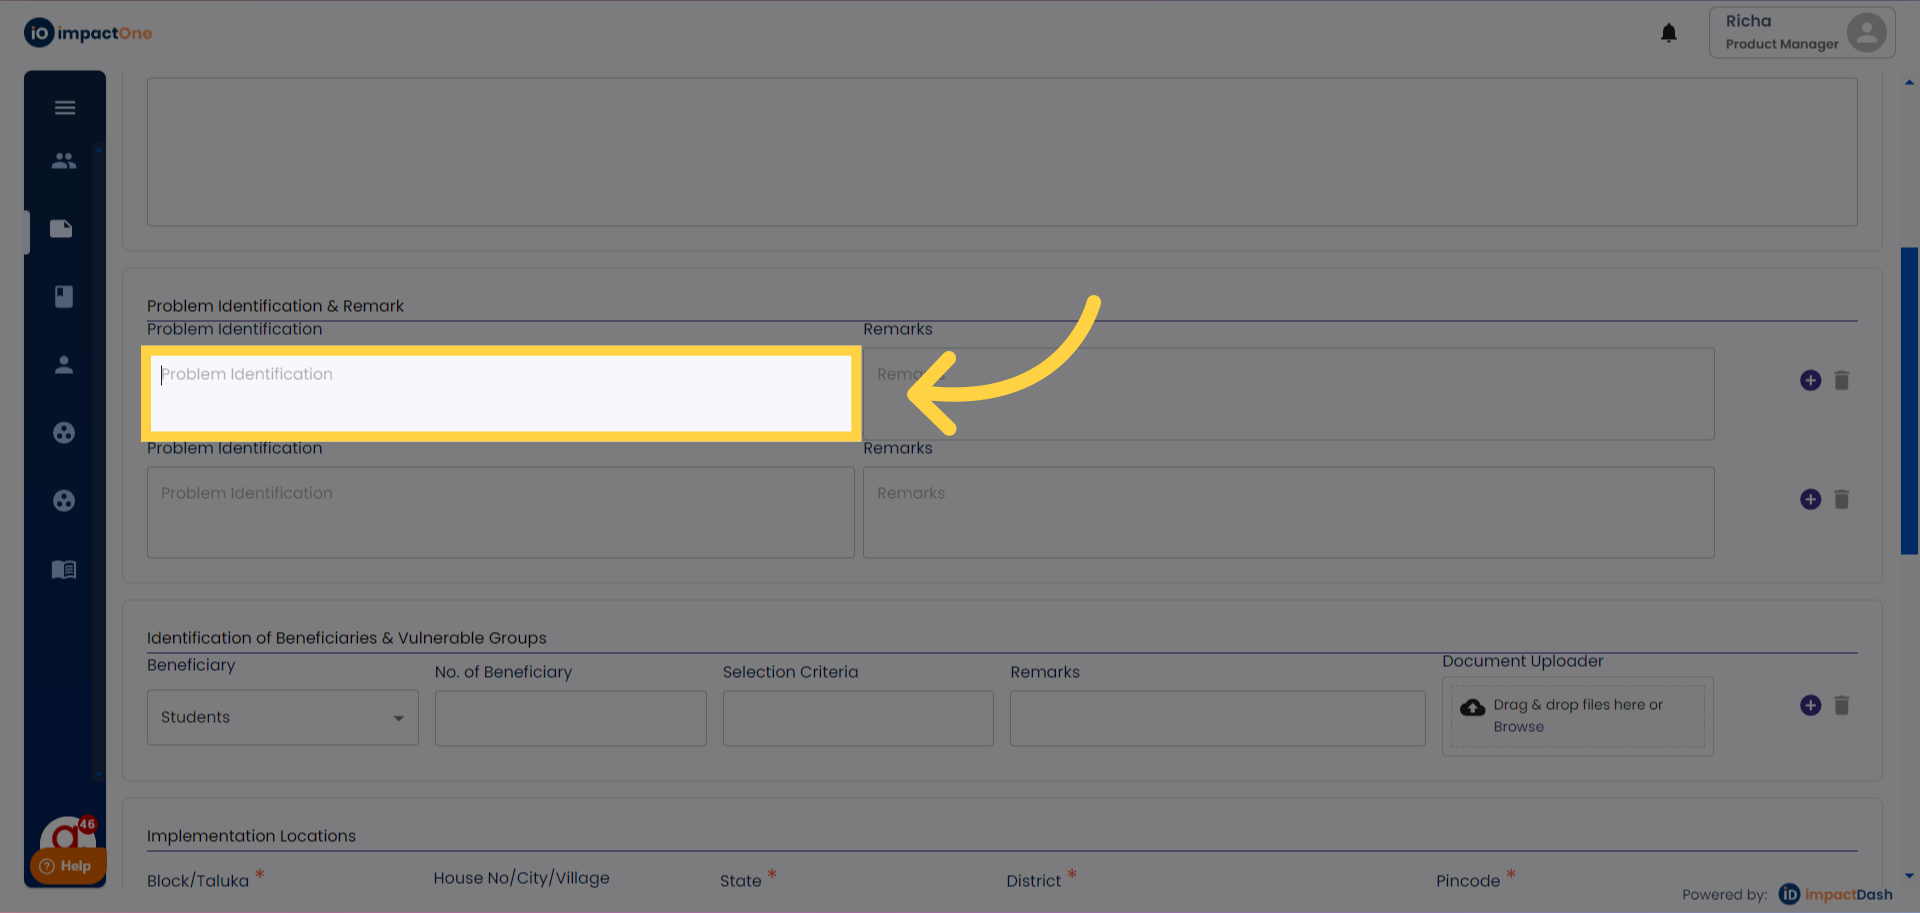This screenshot has height=913, width=1920.
Task: Click the page scrollbar down arrow
Action: tap(1909, 876)
